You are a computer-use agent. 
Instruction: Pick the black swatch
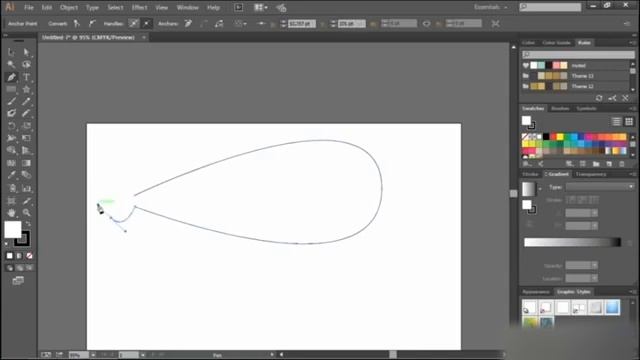pos(546,137)
